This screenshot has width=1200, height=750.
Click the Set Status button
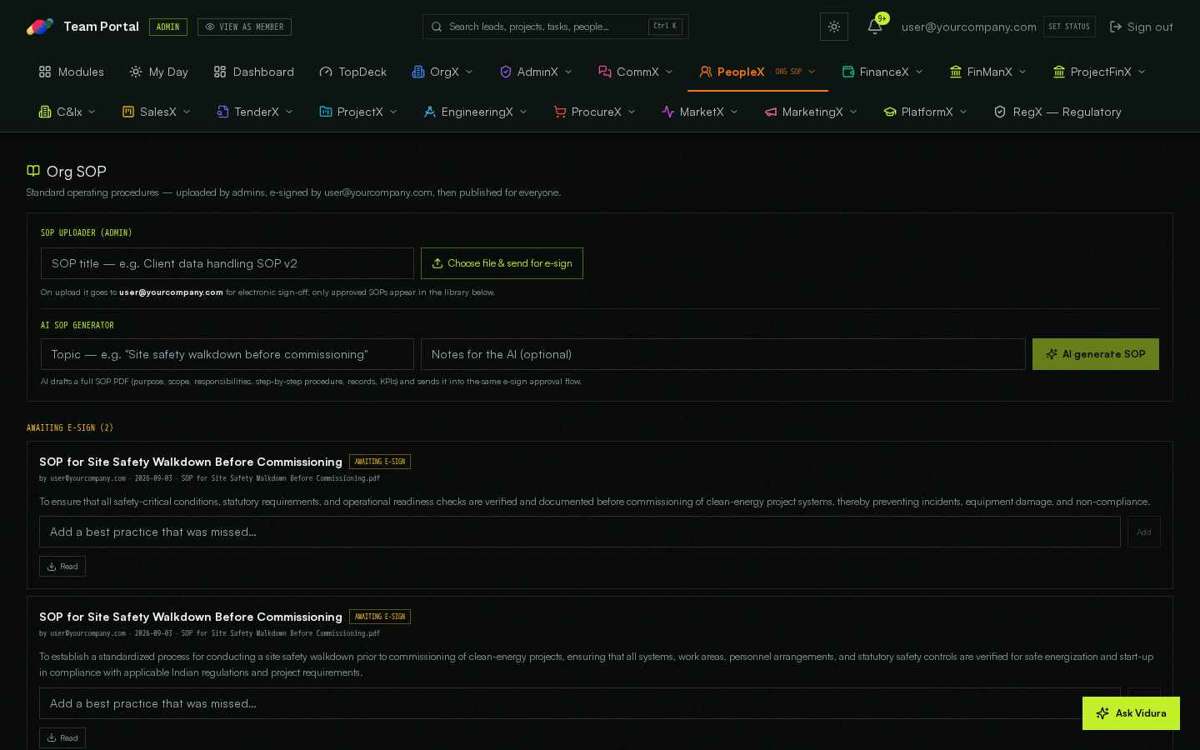click(1069, 27)
